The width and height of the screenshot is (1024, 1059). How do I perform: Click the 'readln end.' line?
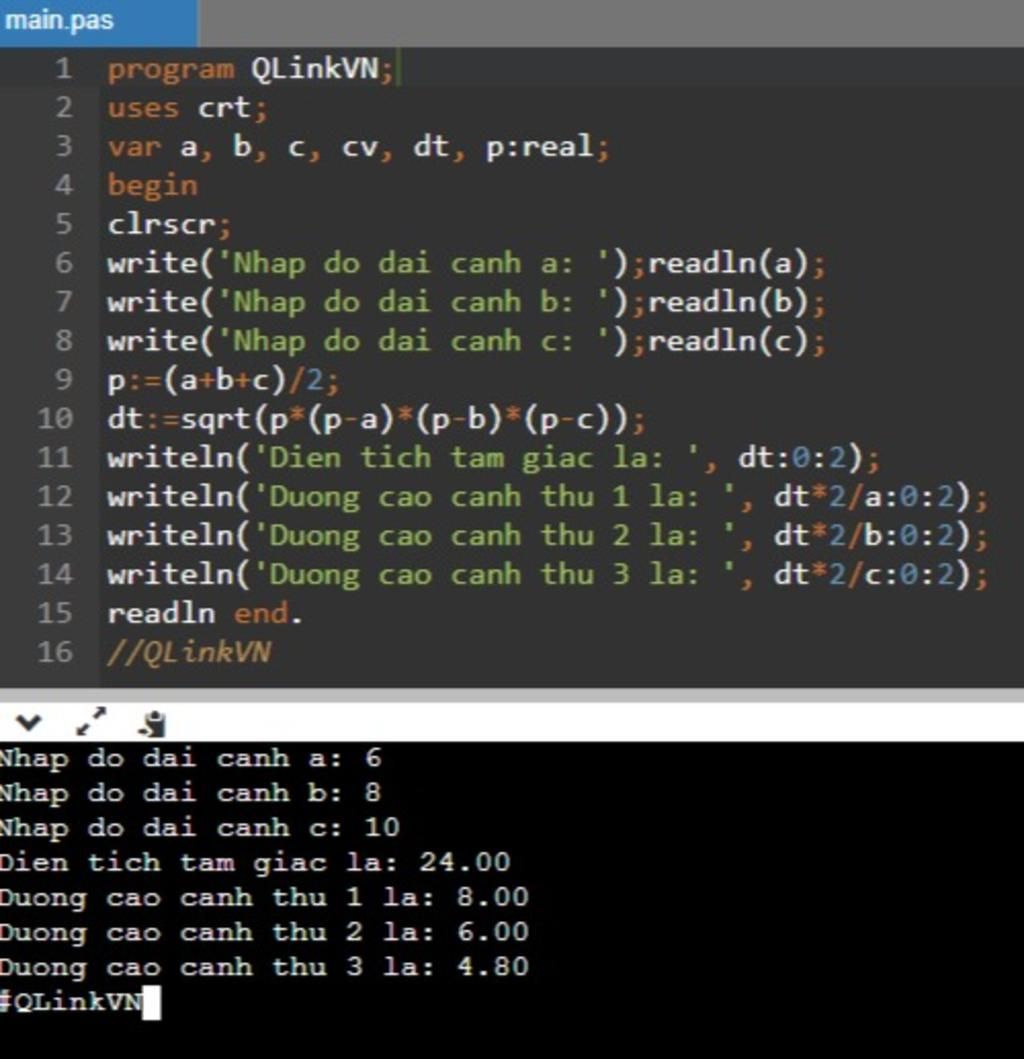tap(205, 613)
